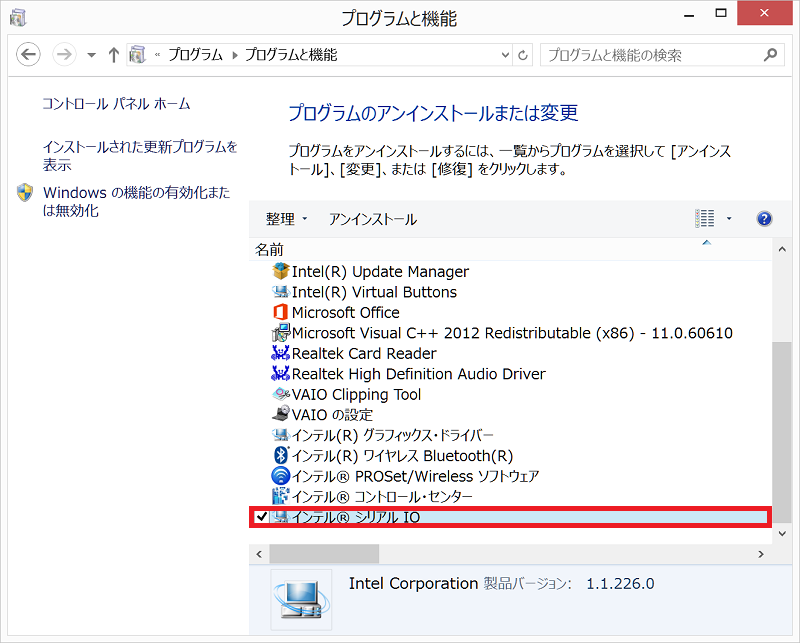Select インテル(R) ワイヤレス Bluetooth(R) entry
The height and width of the screenshot is (643, 800).
[402, 456]
